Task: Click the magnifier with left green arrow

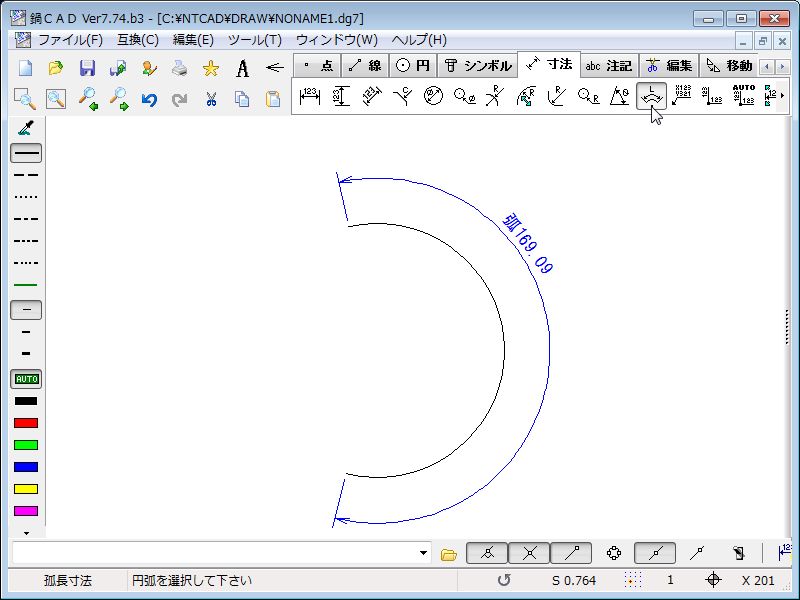Action: click(87, 98)
